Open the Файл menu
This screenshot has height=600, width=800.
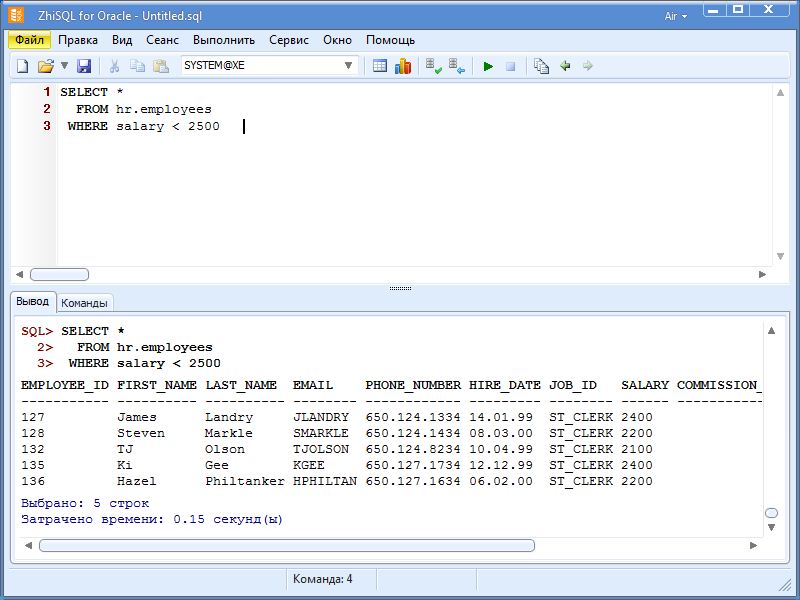[30, 40]
